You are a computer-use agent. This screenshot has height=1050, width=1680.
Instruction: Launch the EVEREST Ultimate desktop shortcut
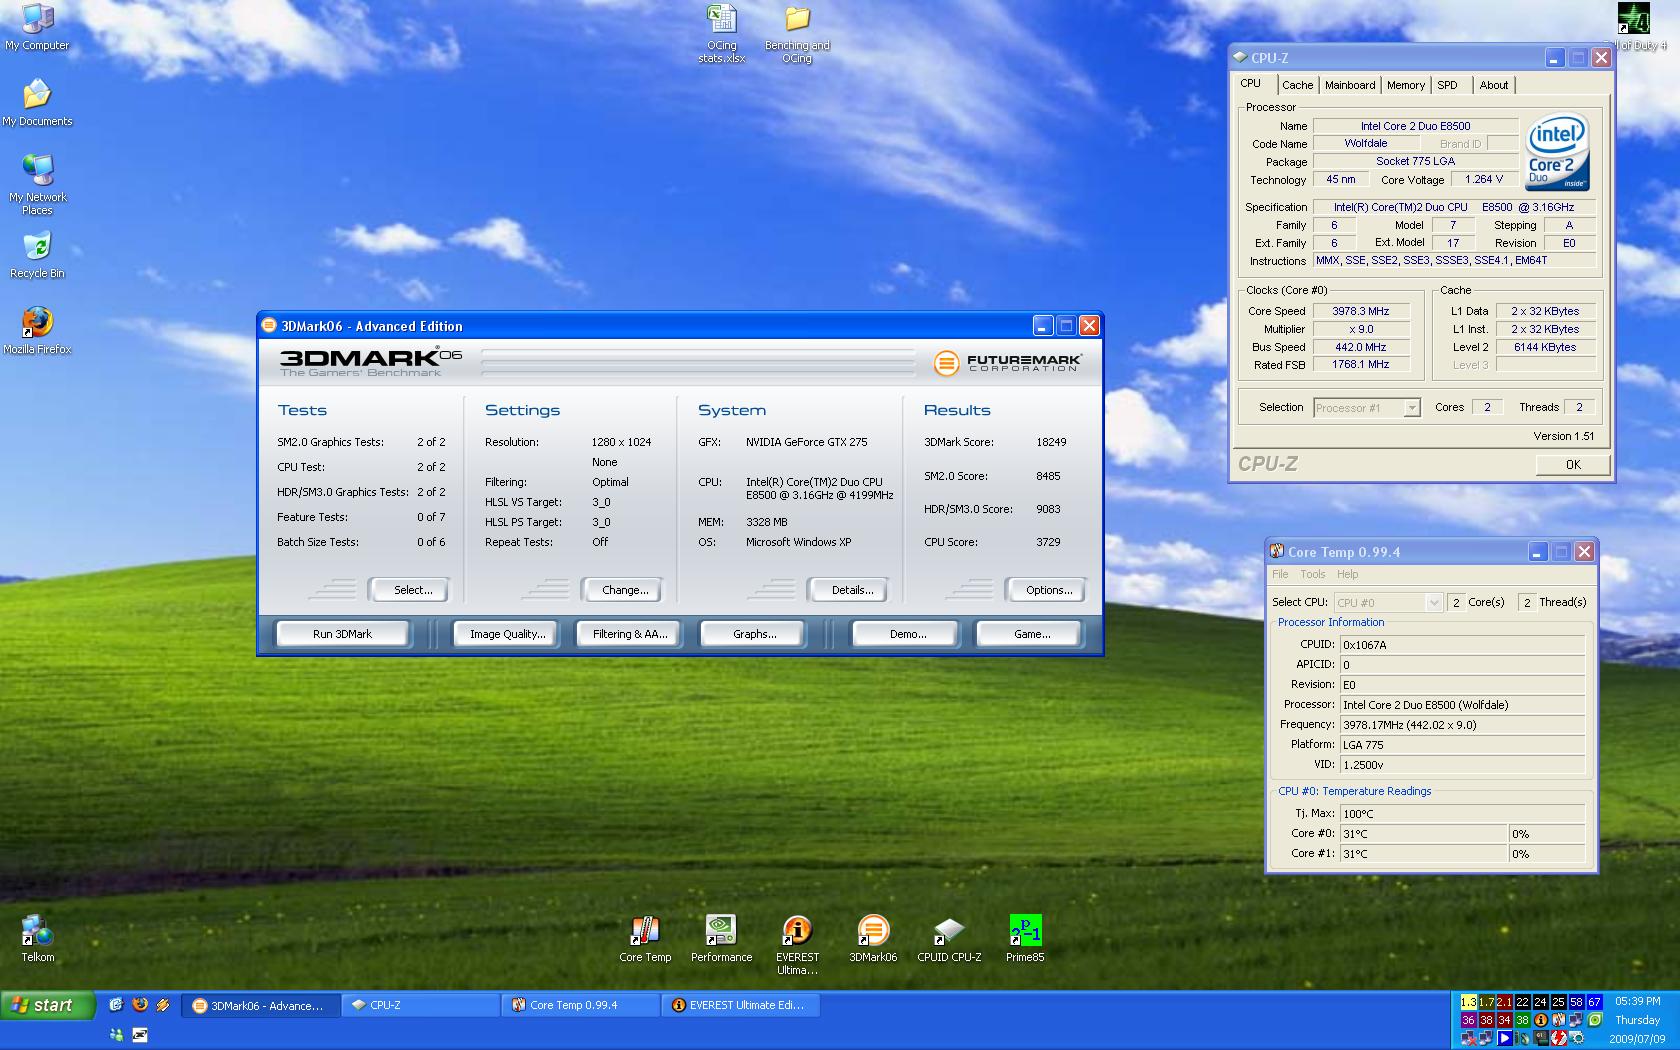[x=797, y=945]
